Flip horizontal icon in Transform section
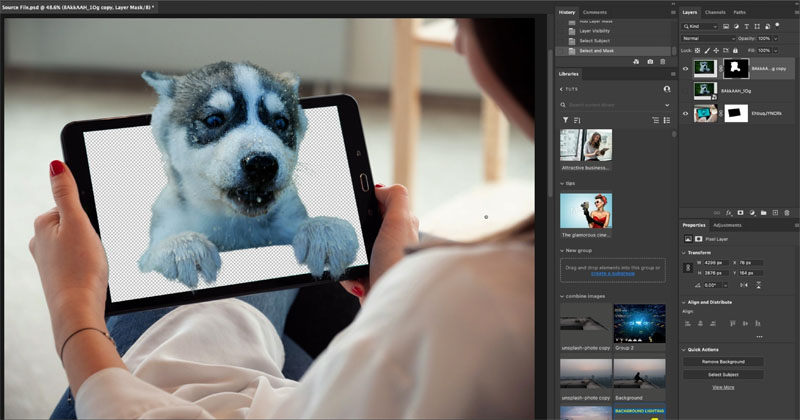The image size is (800, 420). click(x=744, y=285)
